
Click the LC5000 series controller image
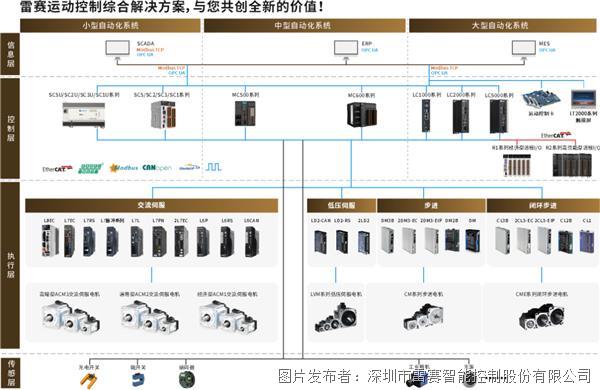click(x=499, y=117)
